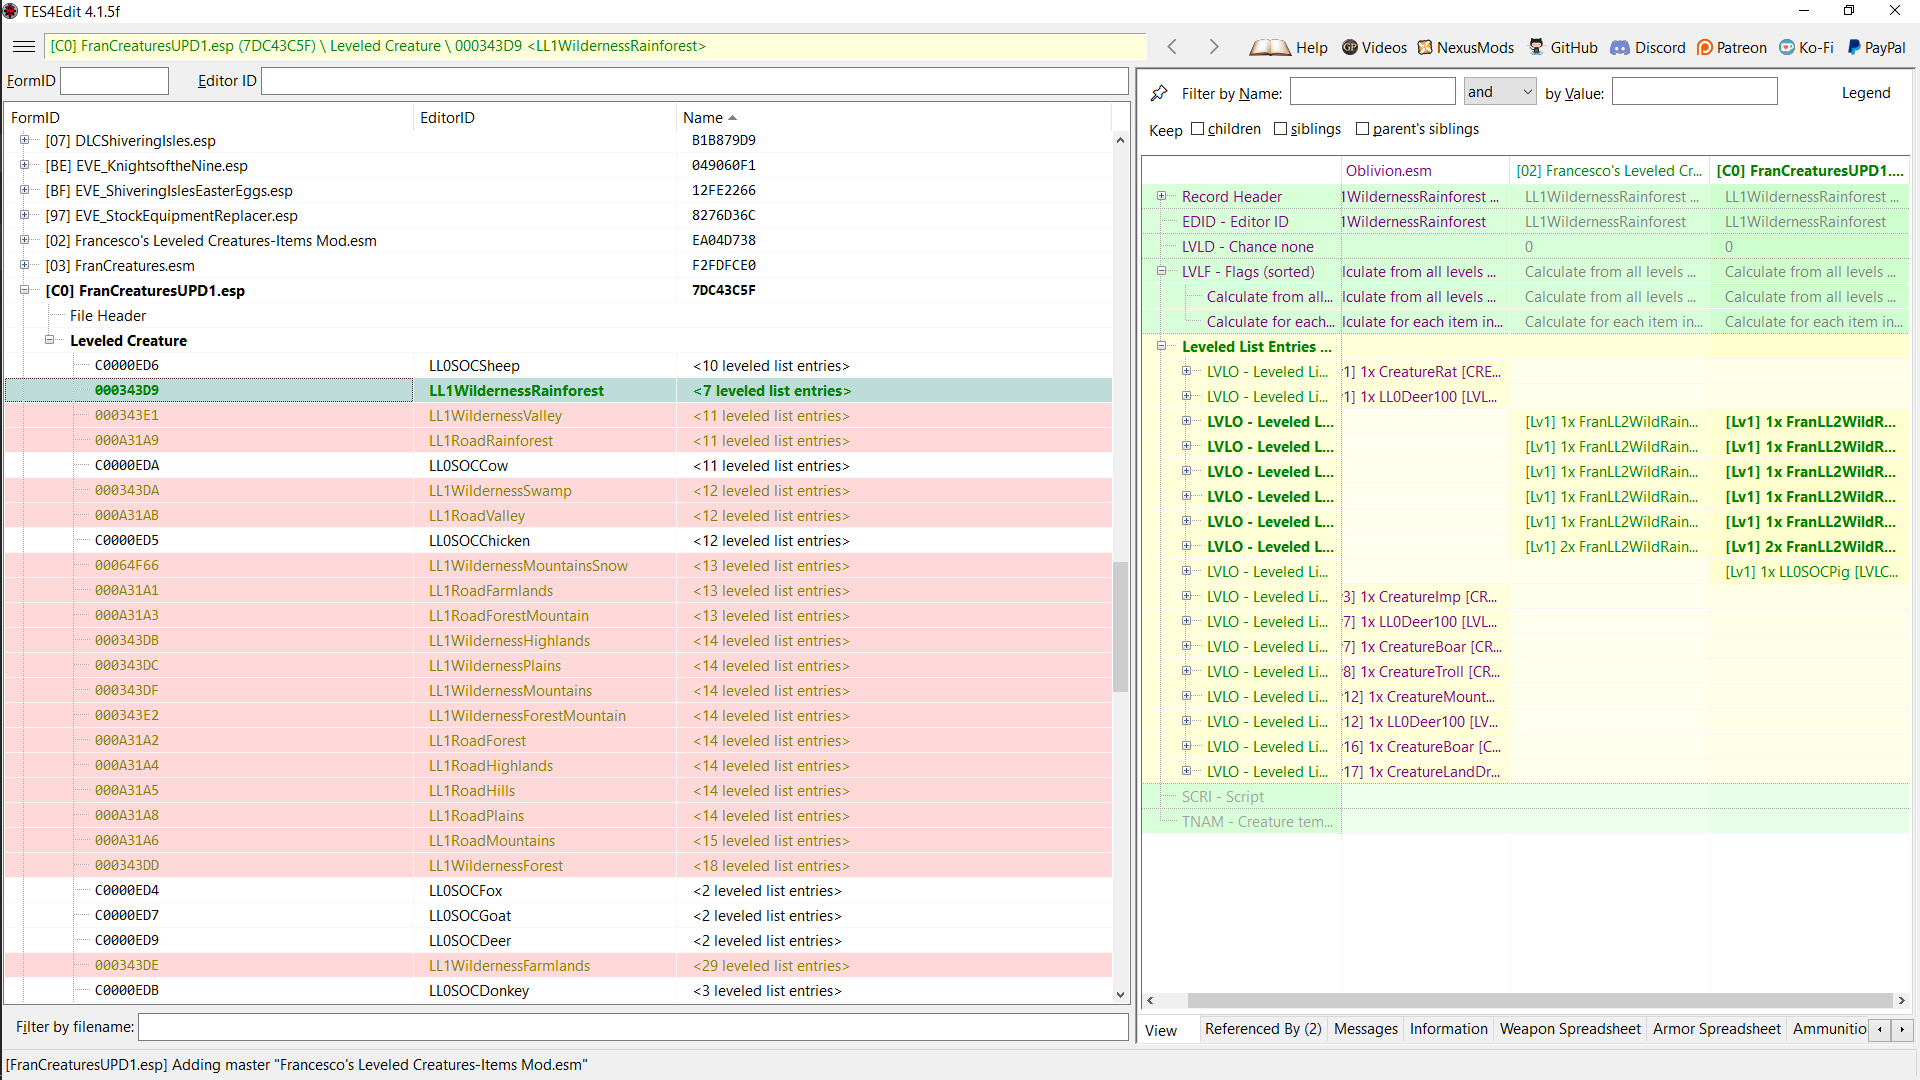
Task: Switch to the Messages tab
Action: tap(1366, 1029)
